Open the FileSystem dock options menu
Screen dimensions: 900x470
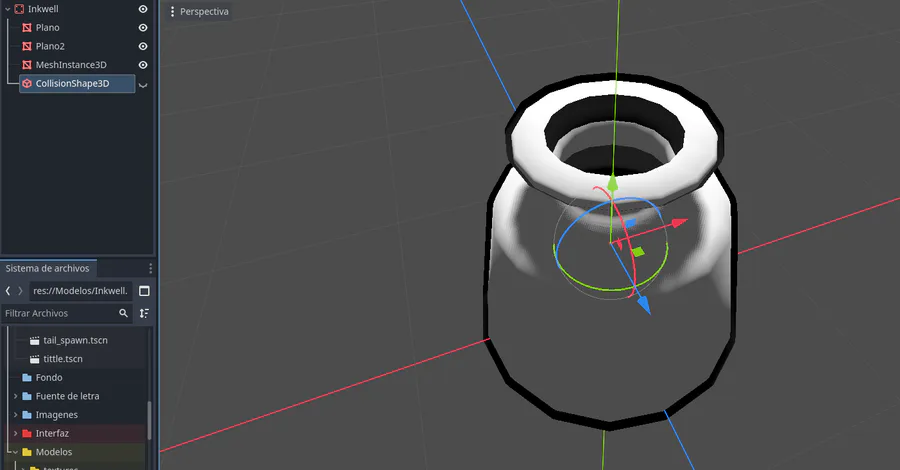[x=150, y=269]
